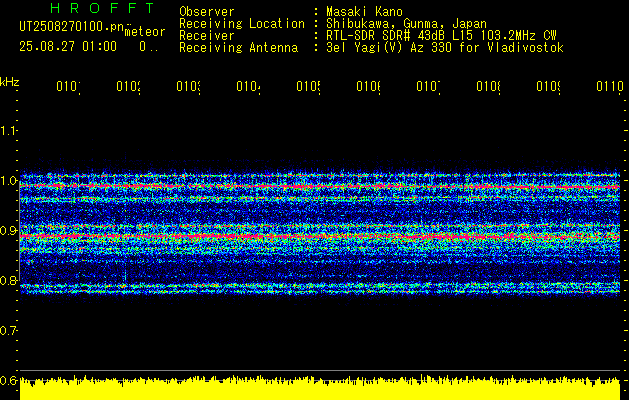Click the 0110 time marker

pos(610,86)
